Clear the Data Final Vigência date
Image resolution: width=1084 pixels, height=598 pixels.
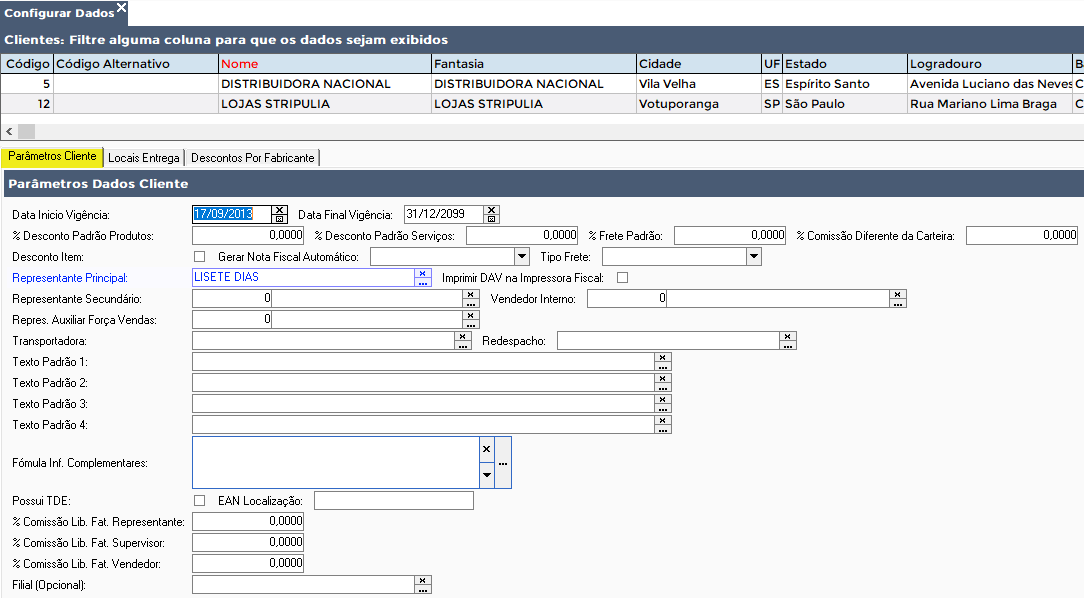[x=492, y=209]
